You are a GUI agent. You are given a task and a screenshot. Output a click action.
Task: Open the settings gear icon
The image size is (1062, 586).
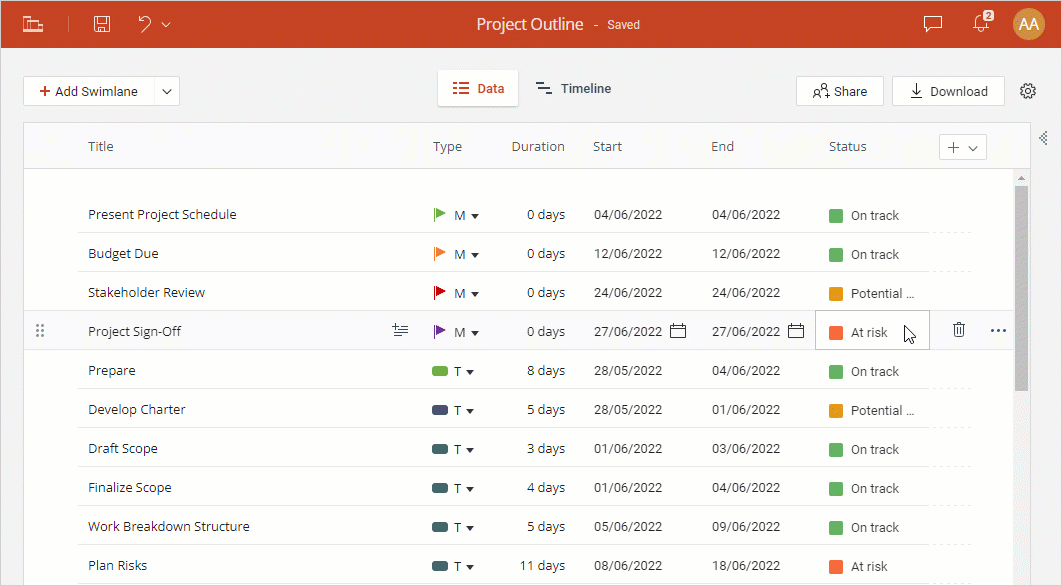(x=1028, y=91)
